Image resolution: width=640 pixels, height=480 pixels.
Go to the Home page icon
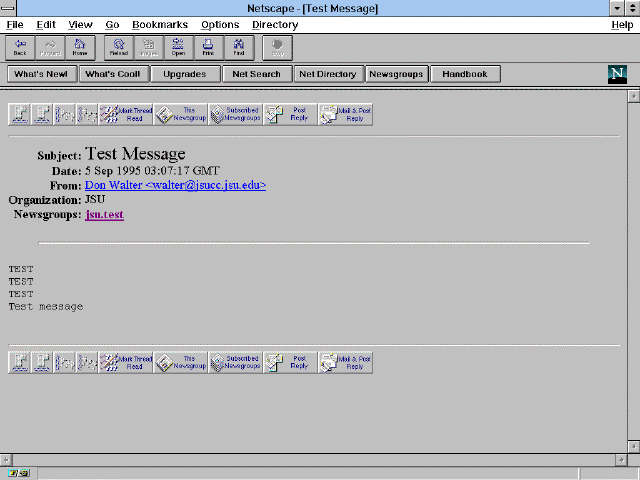pyautogui.click(x=80, y=48)
